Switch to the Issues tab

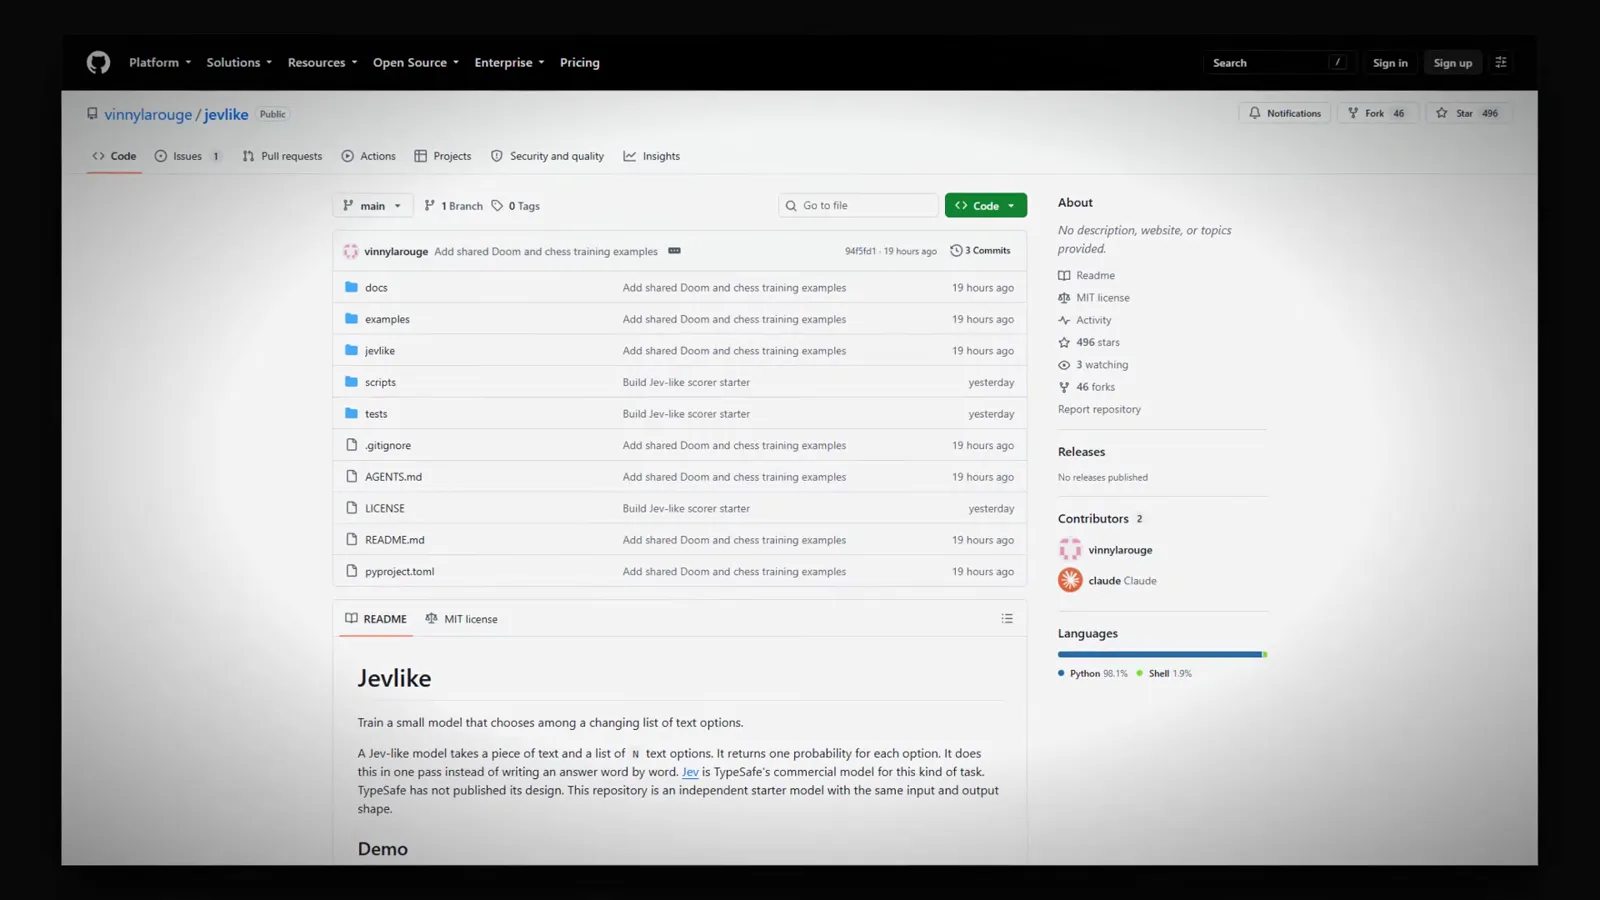tap(188, 156)
